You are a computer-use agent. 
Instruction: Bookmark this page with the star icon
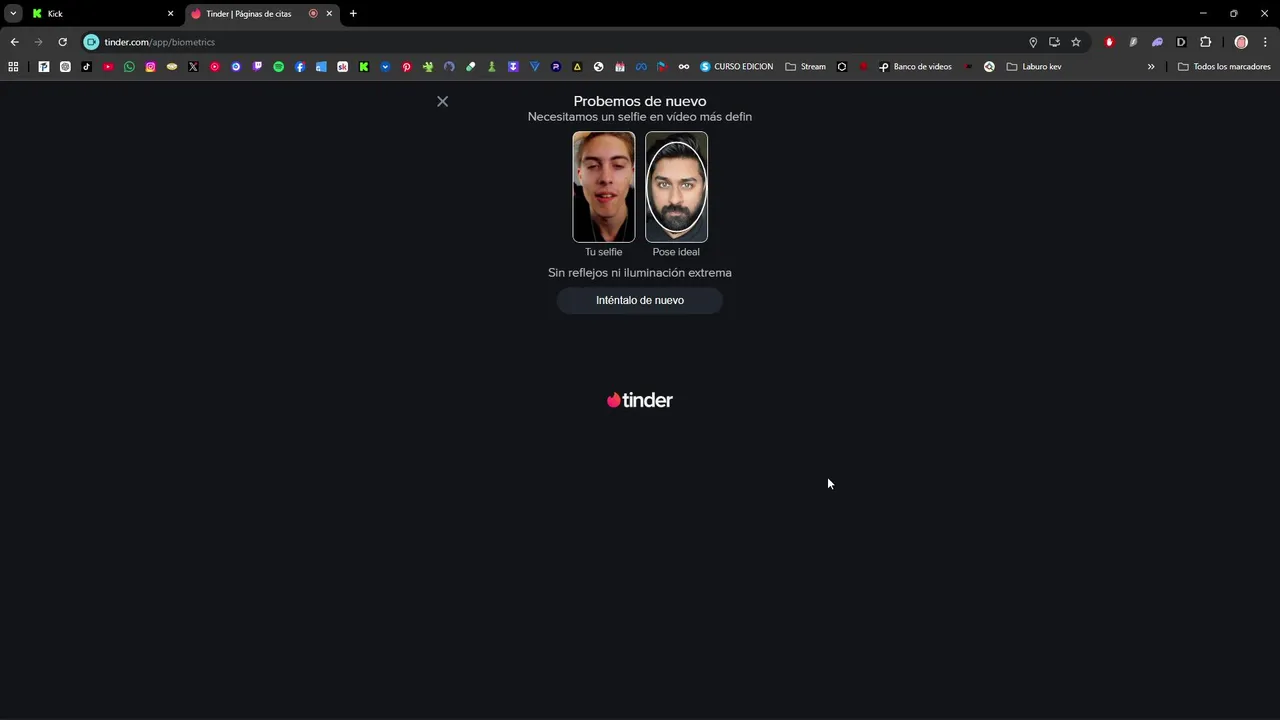point(1076,42)
